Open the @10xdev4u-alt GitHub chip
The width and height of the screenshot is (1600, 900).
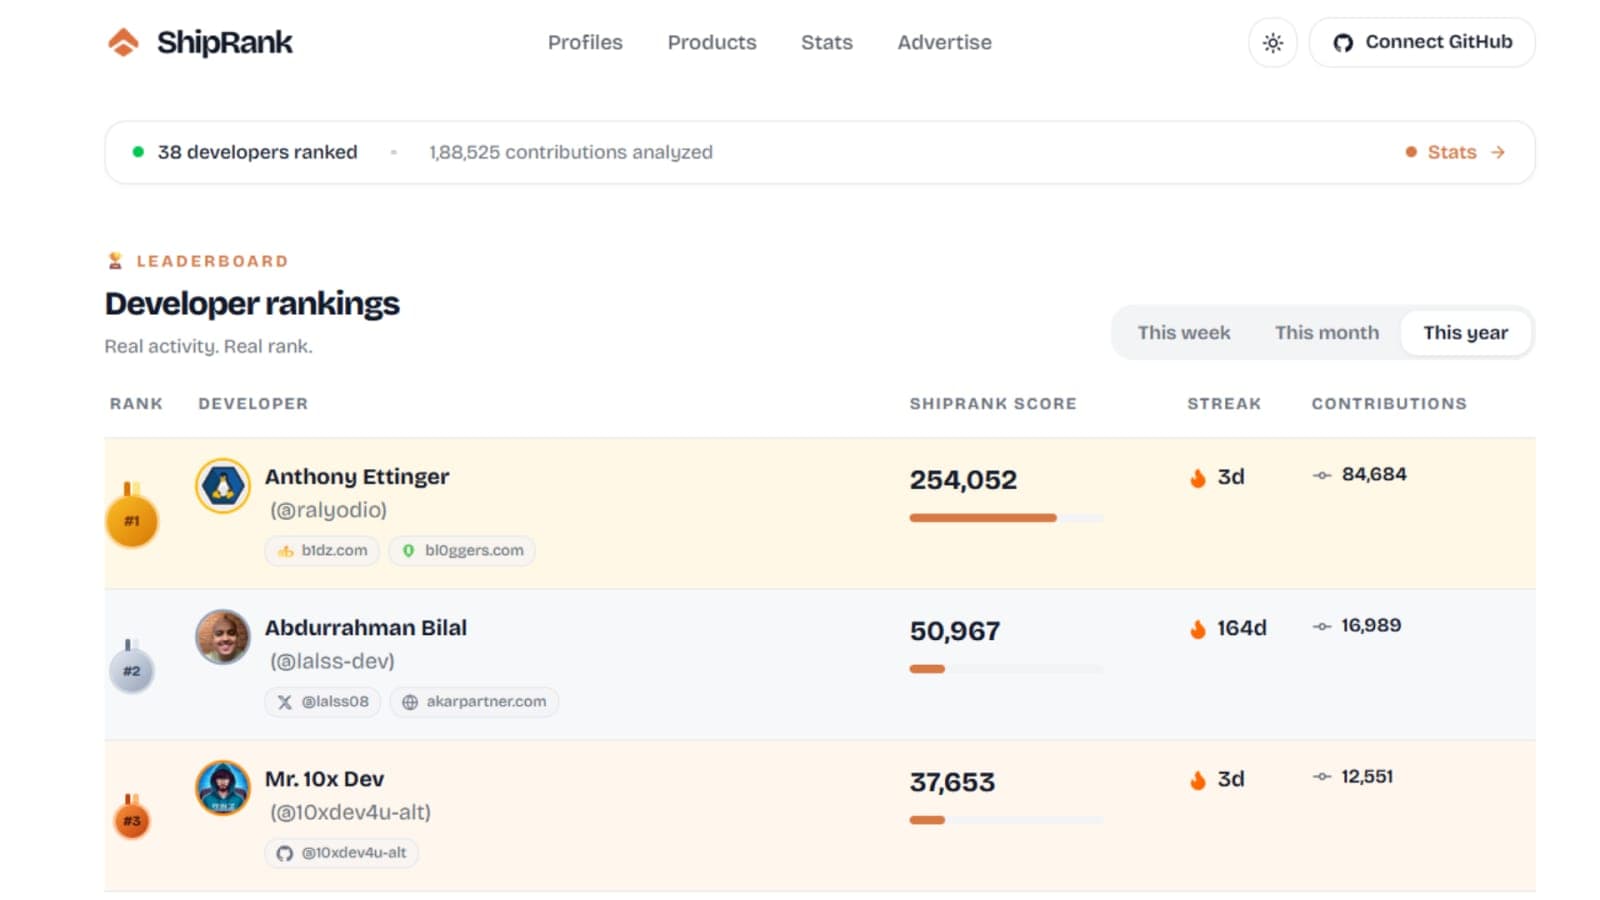pyautogui.click(x=341, y=852)
